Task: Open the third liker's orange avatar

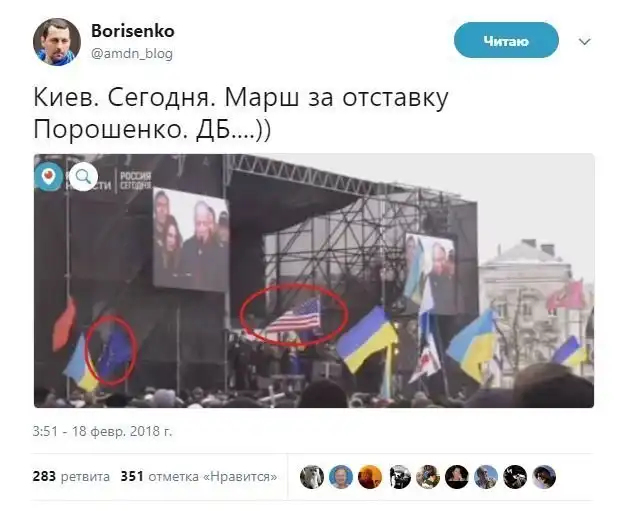Action: [x=370, y=477]
